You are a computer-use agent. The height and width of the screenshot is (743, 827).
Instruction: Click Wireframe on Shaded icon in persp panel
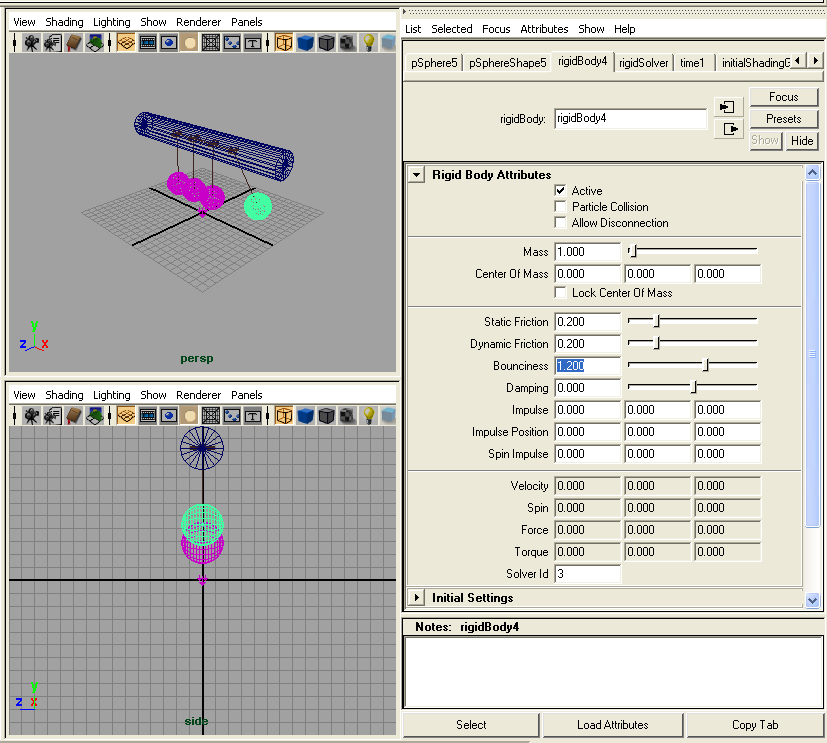[x=326, y=43]
